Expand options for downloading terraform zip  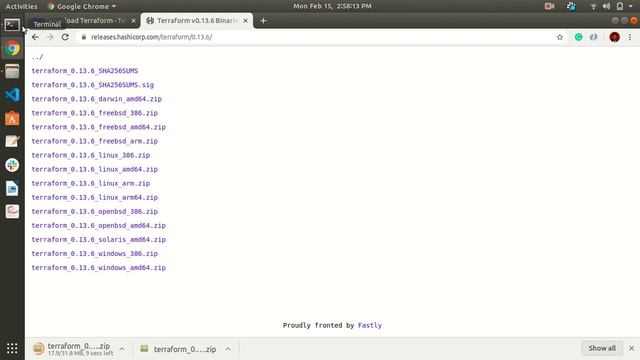coord(122,349)
